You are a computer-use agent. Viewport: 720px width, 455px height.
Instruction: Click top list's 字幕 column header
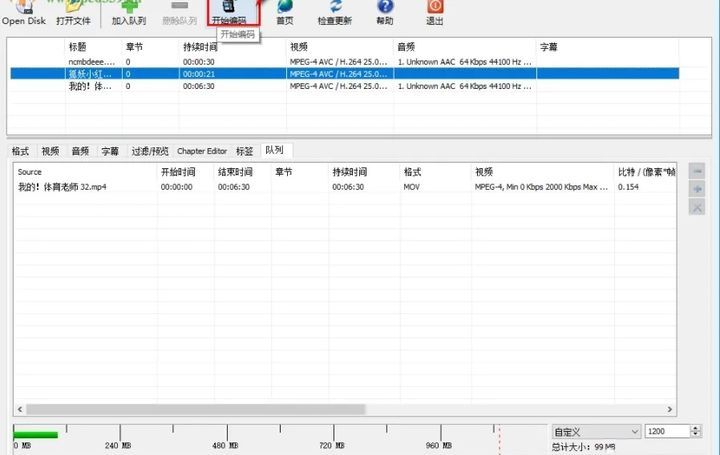548,47
